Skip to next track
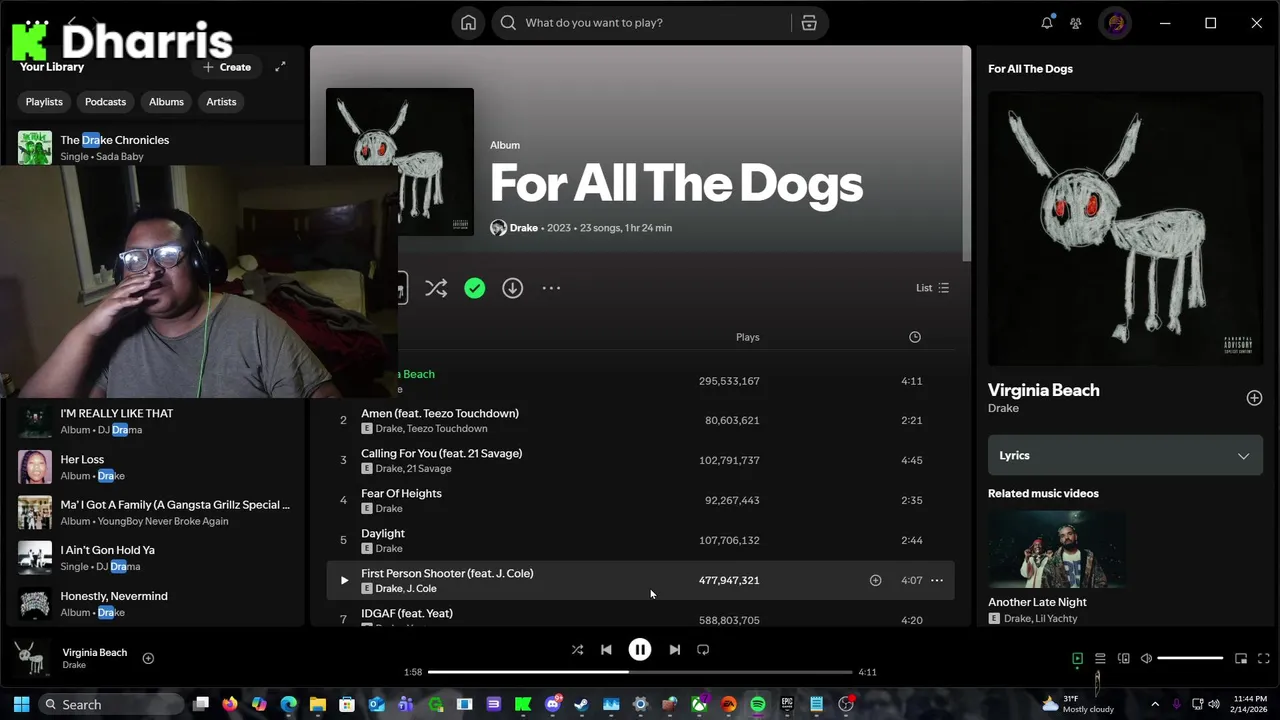Viewport: 1280px width, 720px height. (x=674, y=650)
